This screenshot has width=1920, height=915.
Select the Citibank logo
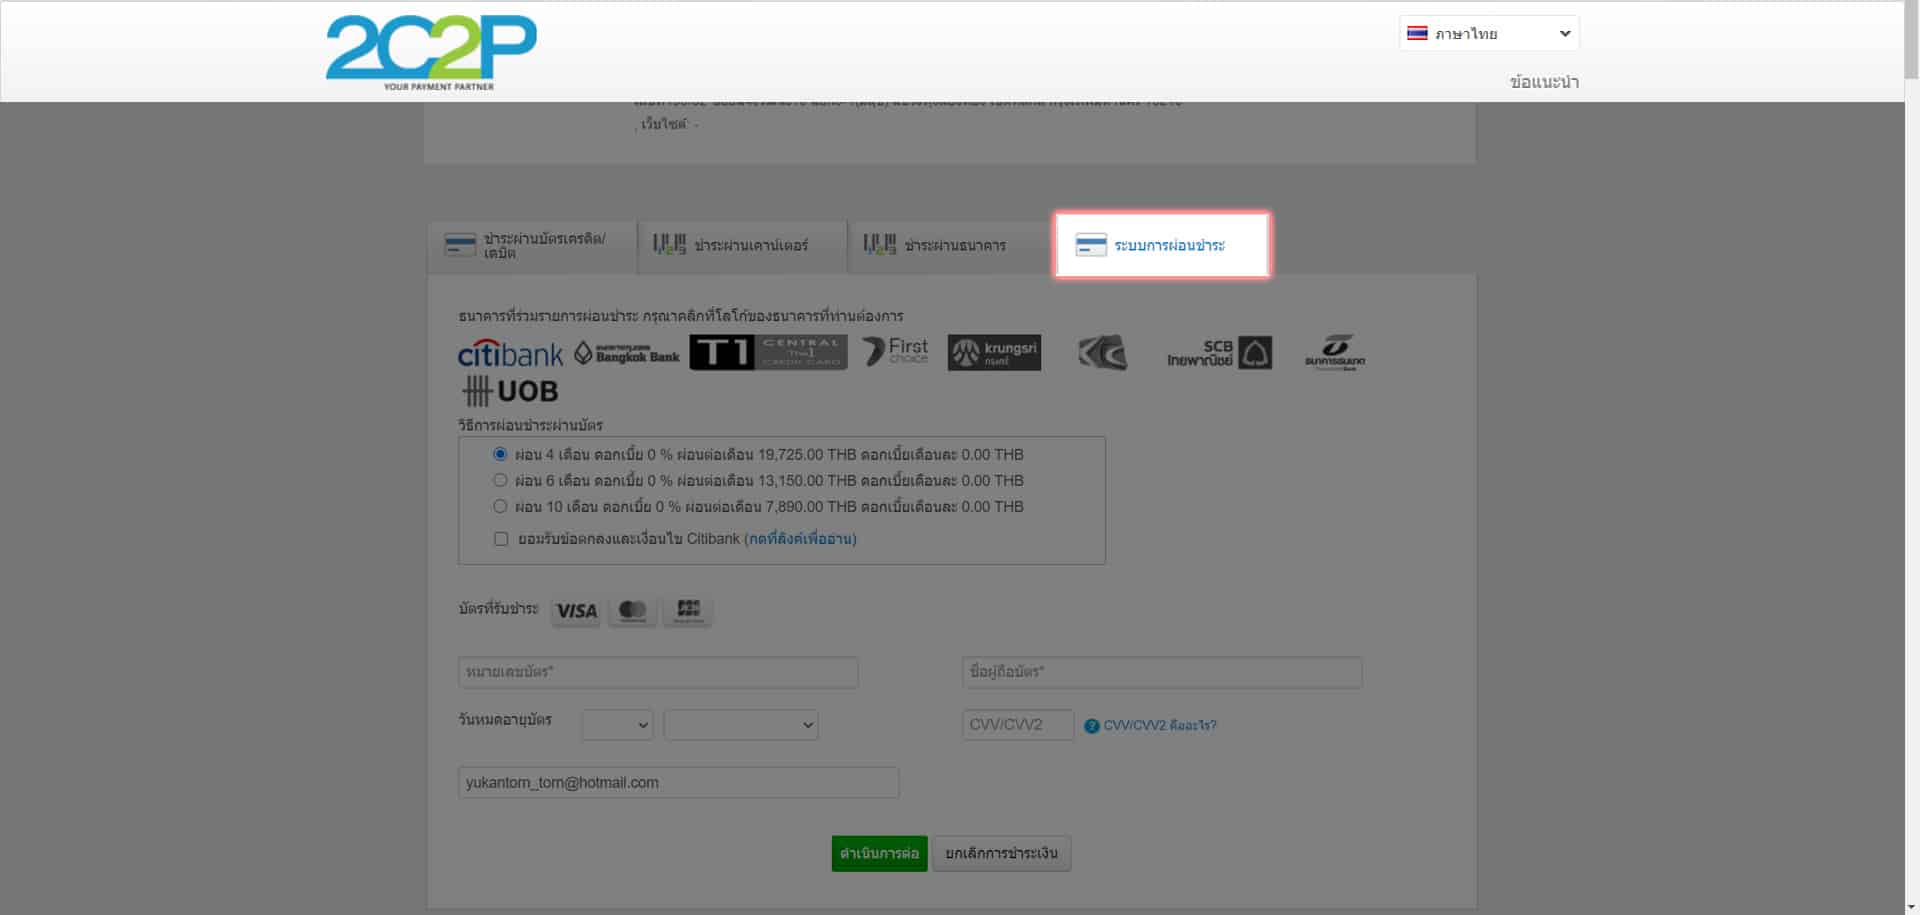point(510,354)
